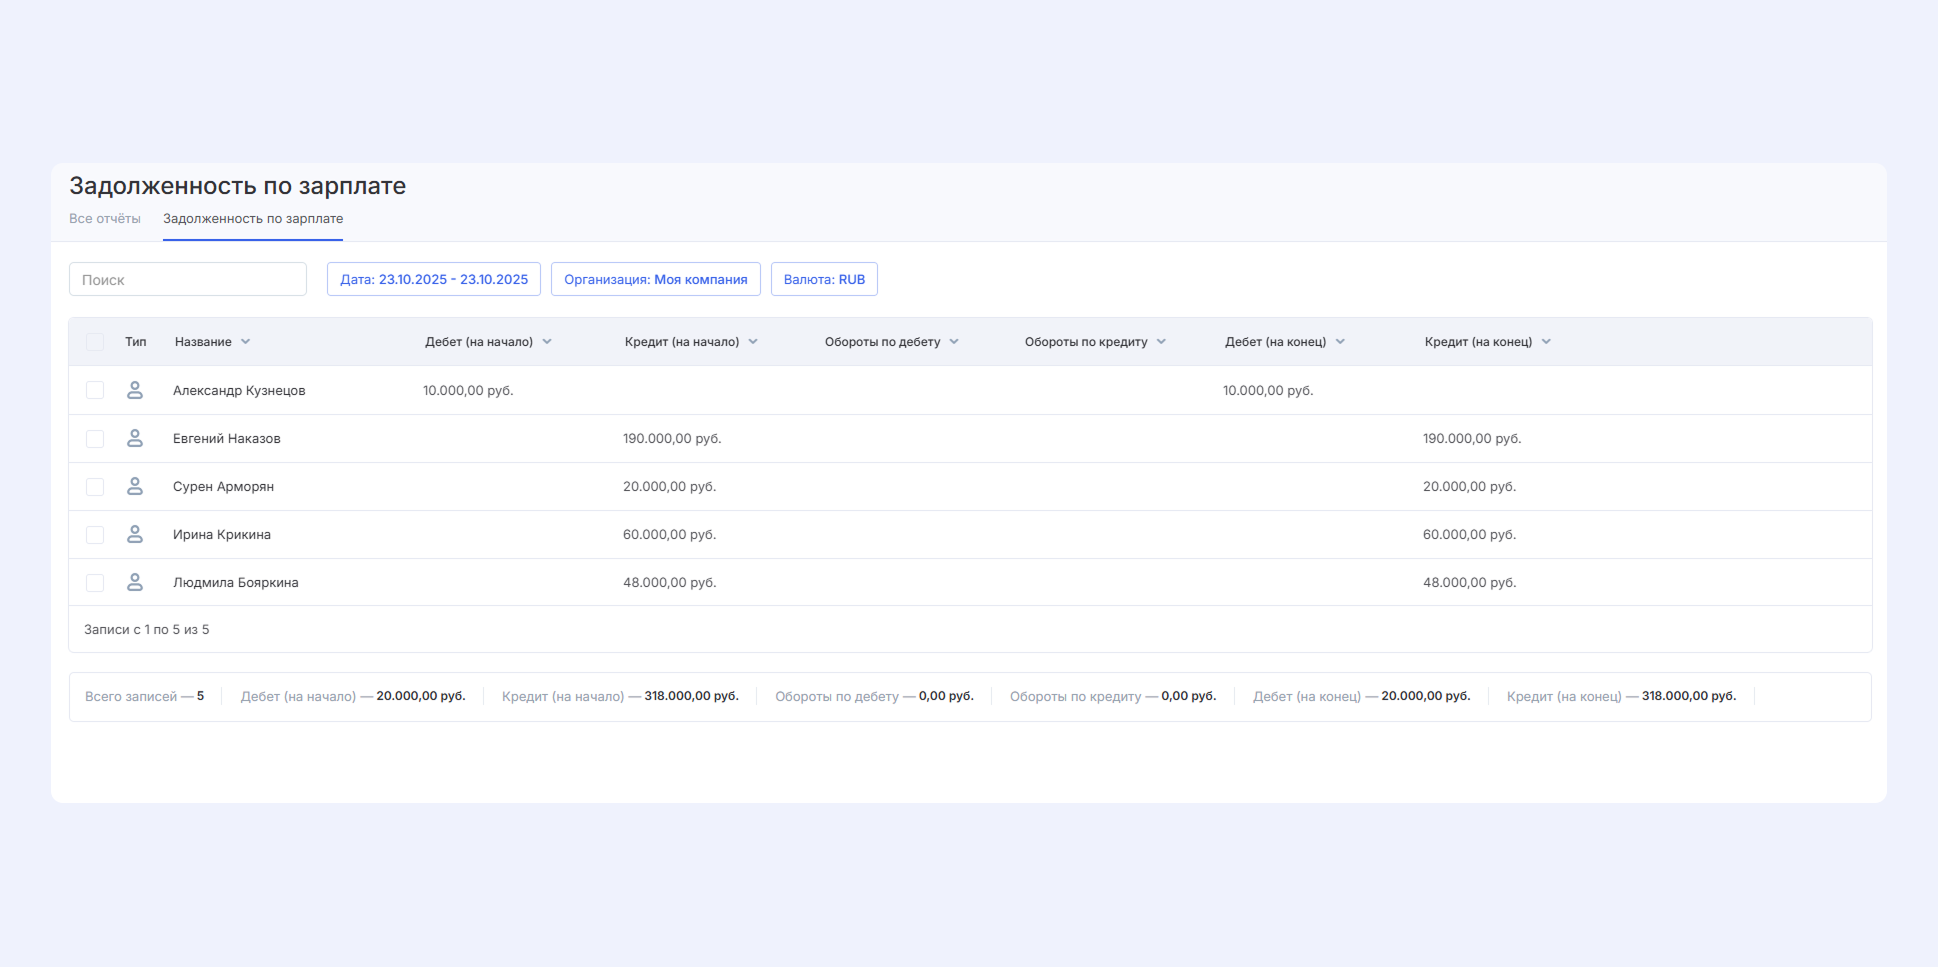Click the Организация: Моя компания filter
This screenshot has width=1938, height=967.
[656, 279]
